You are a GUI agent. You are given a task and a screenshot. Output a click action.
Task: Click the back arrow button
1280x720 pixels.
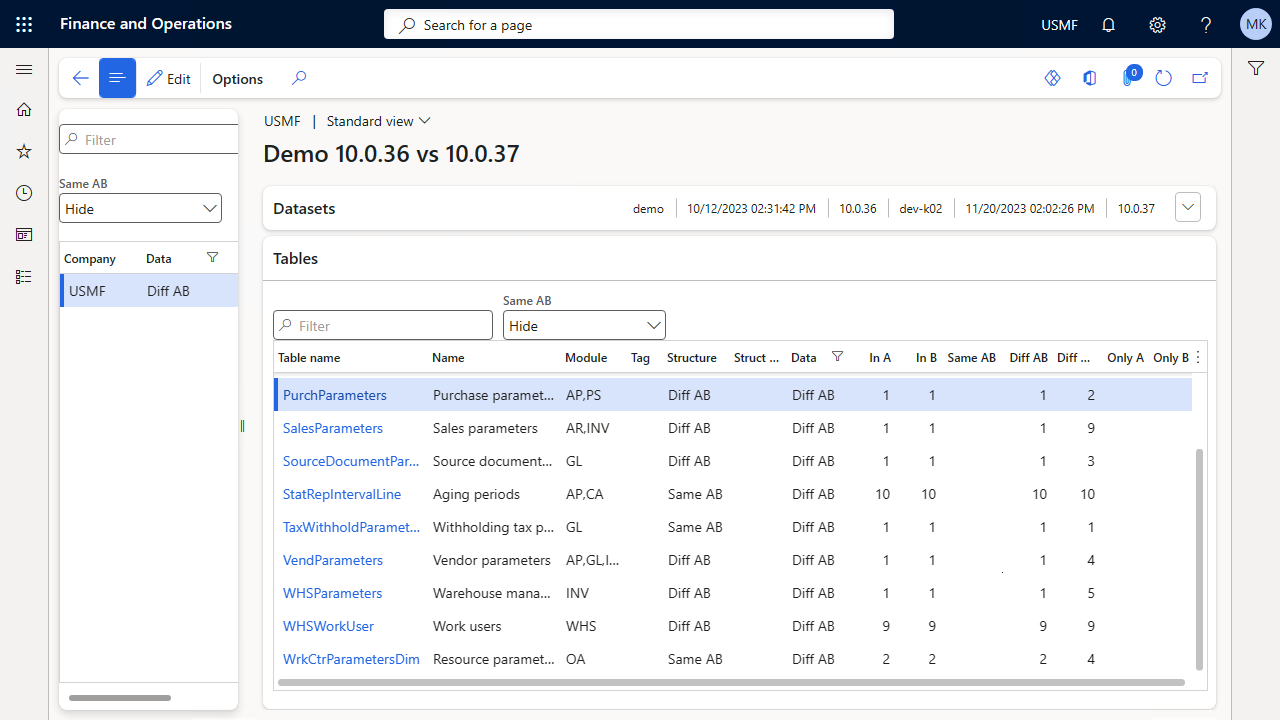click(x=80, y=78)
